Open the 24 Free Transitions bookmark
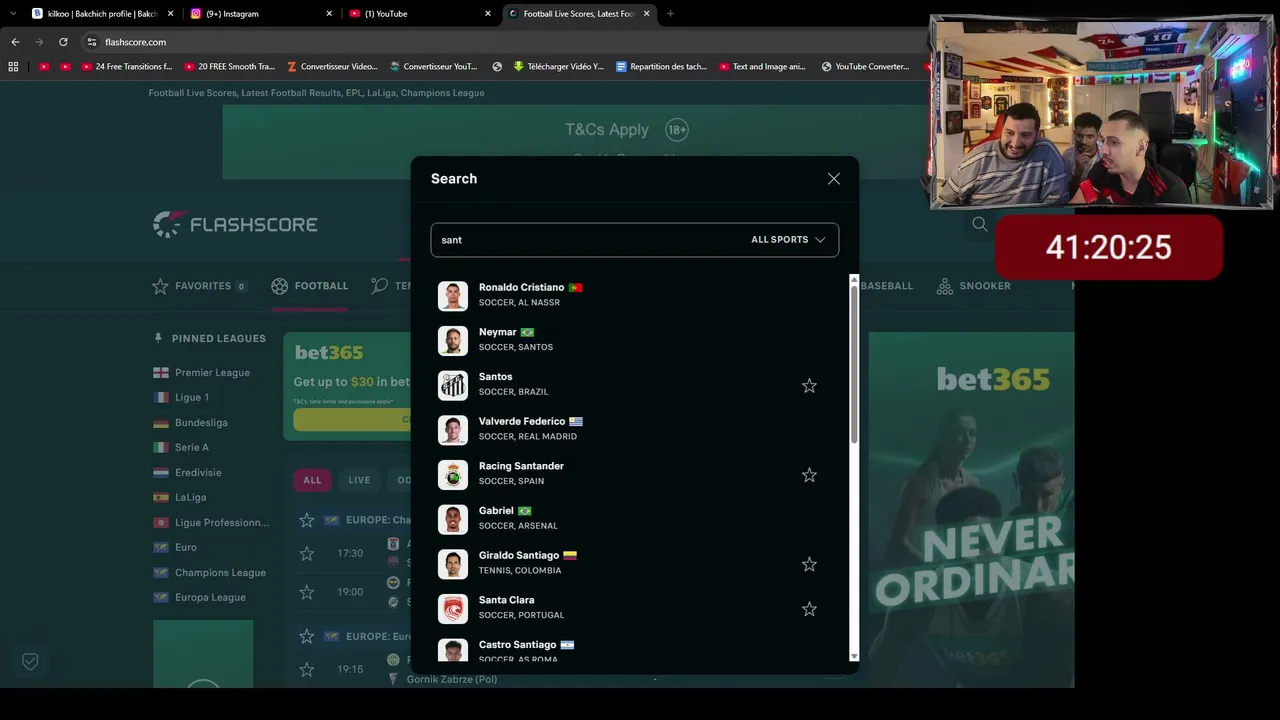 tap(126, 67)
